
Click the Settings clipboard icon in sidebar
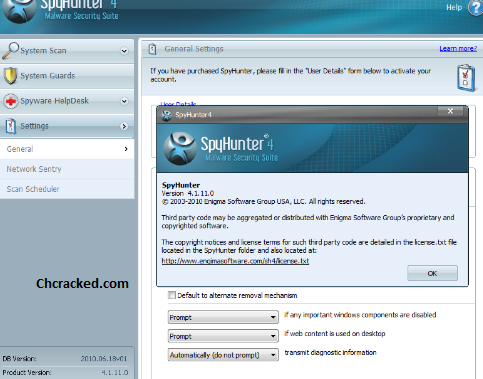[11, 126]
